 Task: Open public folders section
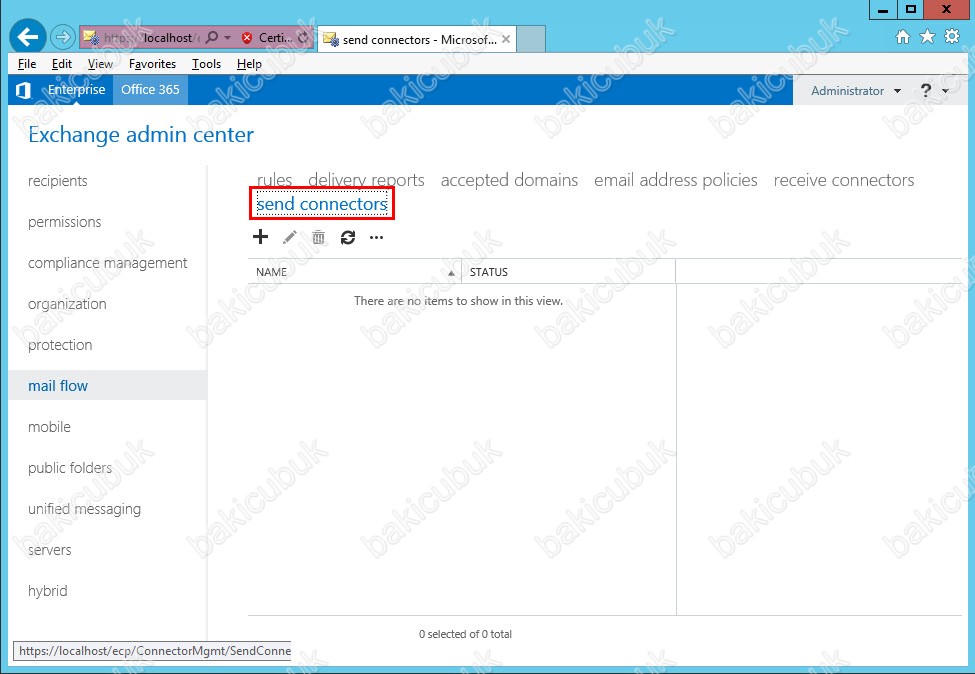pyautogui.click(x=70, y=468)
